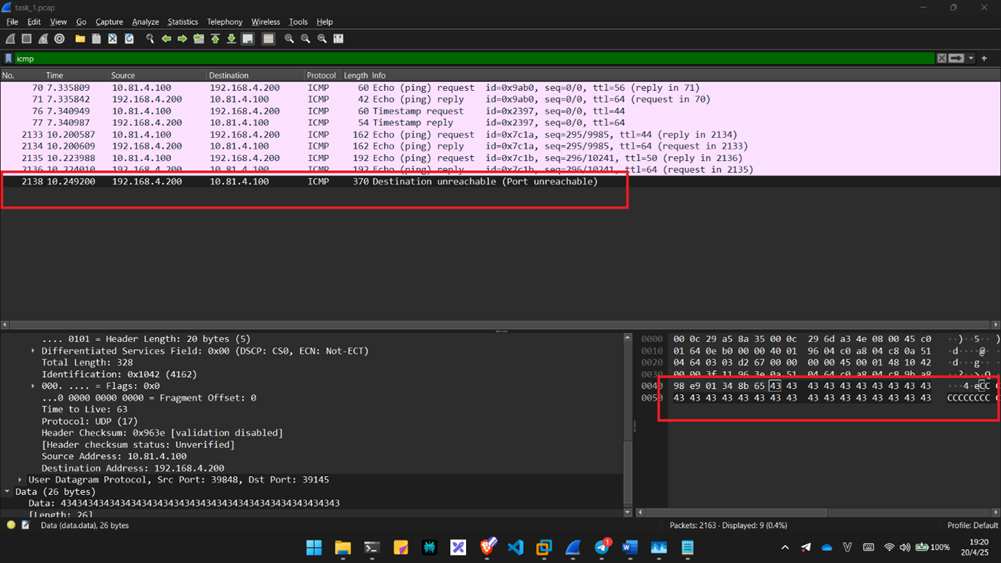The image size is (1001, 563).
Task: Open the File menu
Action: pyautogui.click(x=12, y=22)
